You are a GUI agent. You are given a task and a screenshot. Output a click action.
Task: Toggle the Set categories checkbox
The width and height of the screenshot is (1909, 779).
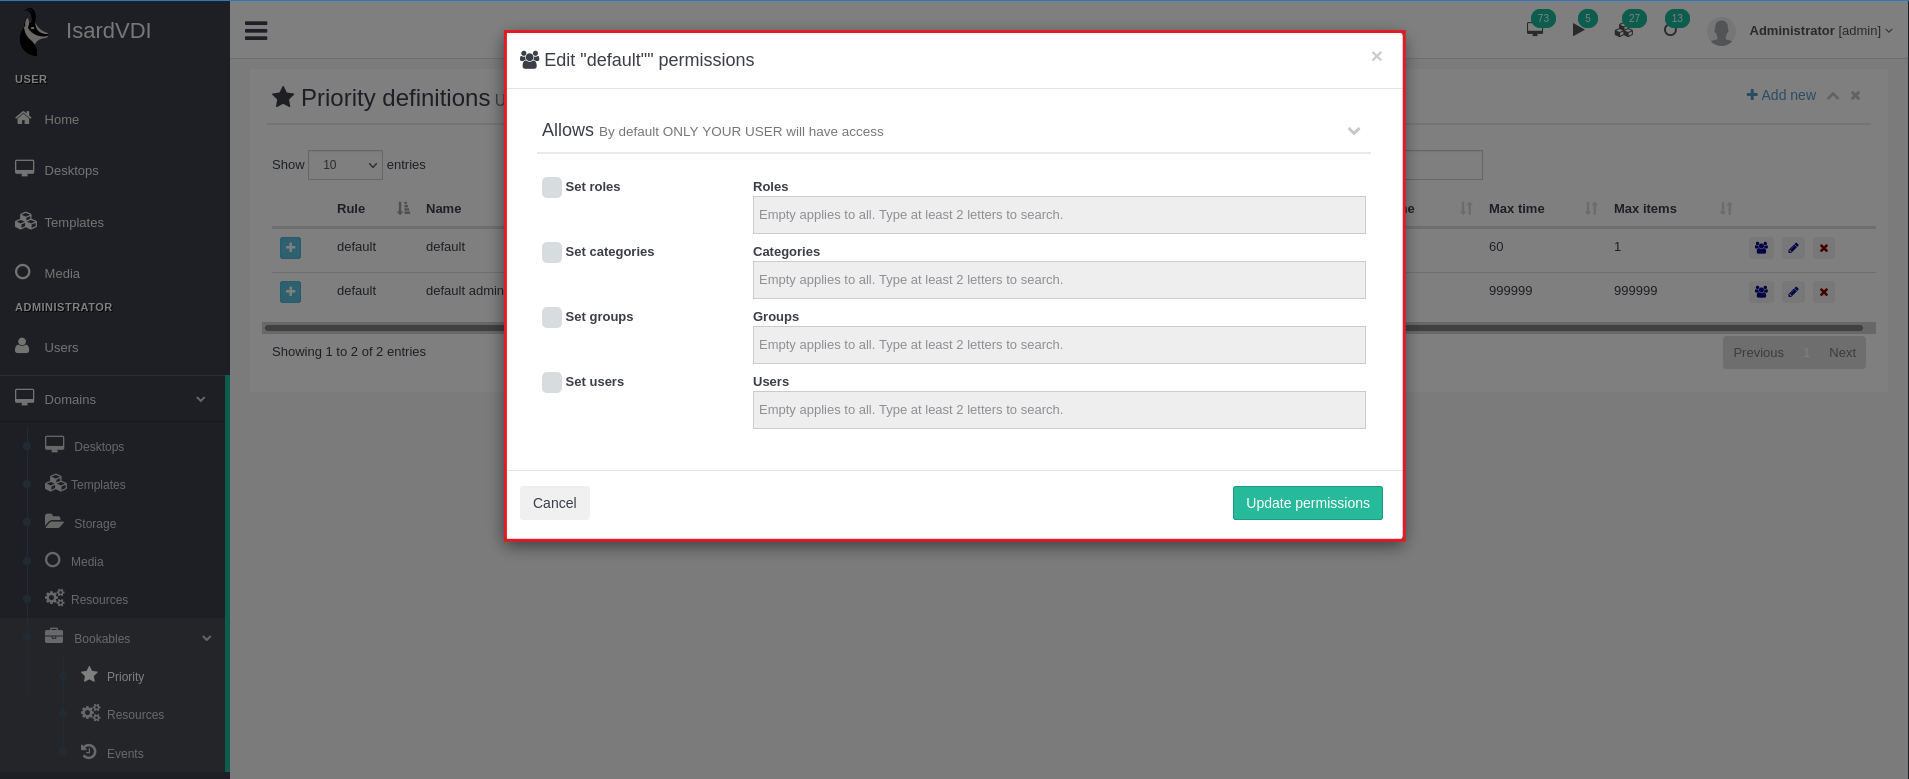(x=552, y=252)
